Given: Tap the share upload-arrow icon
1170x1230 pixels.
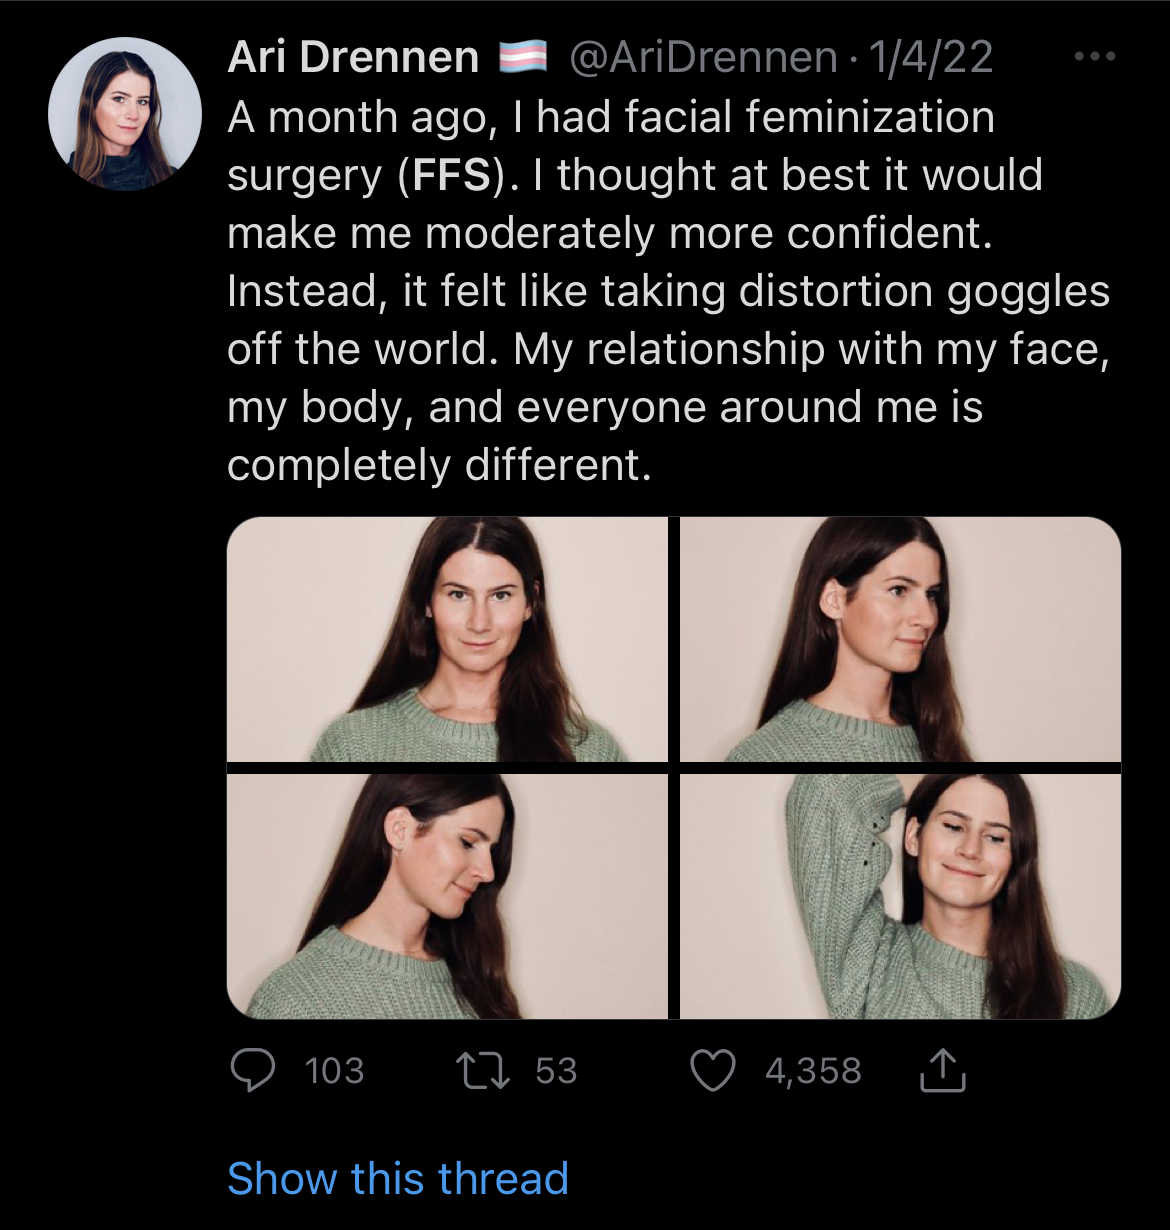Looking at the screenshot, I should pyautogui.click(x=941, y=1070).
